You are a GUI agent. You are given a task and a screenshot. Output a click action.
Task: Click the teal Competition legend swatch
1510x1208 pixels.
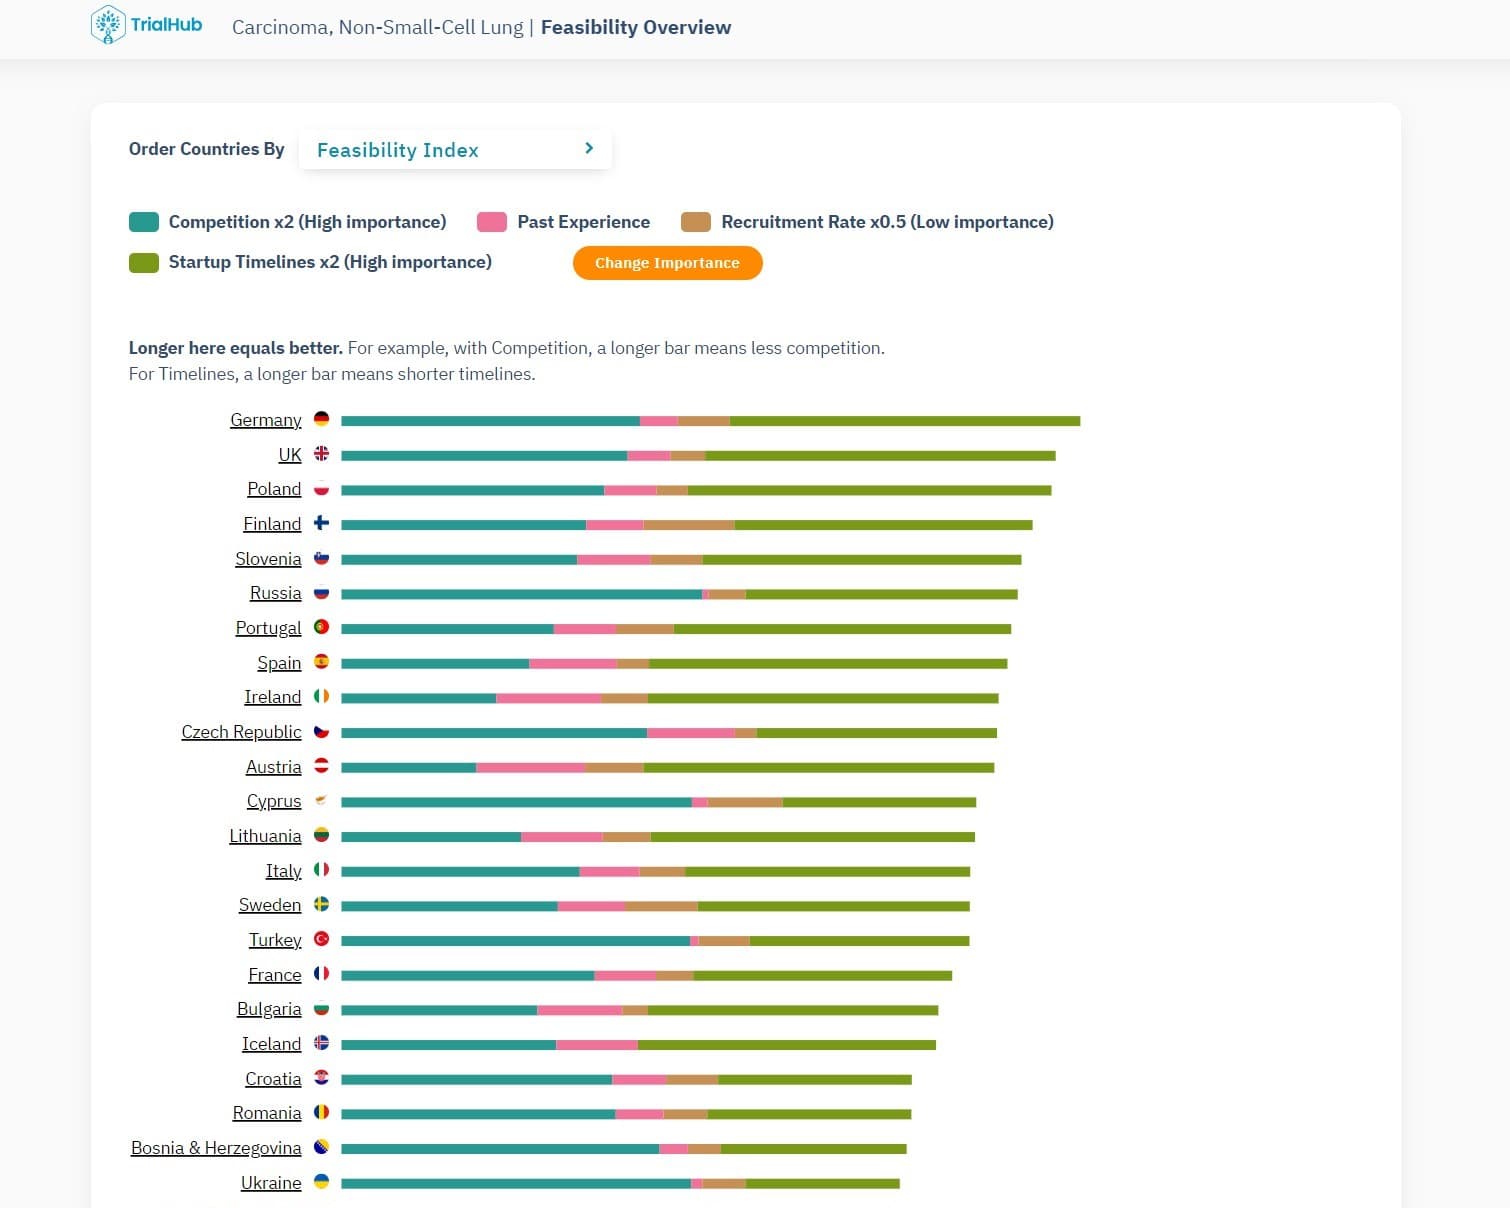click(144, 222)
